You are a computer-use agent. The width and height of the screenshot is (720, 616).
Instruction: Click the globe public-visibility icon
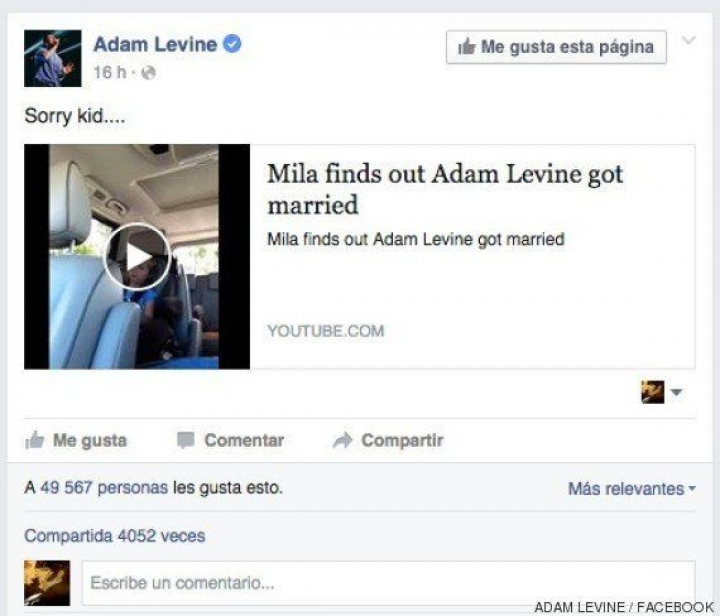148,73
